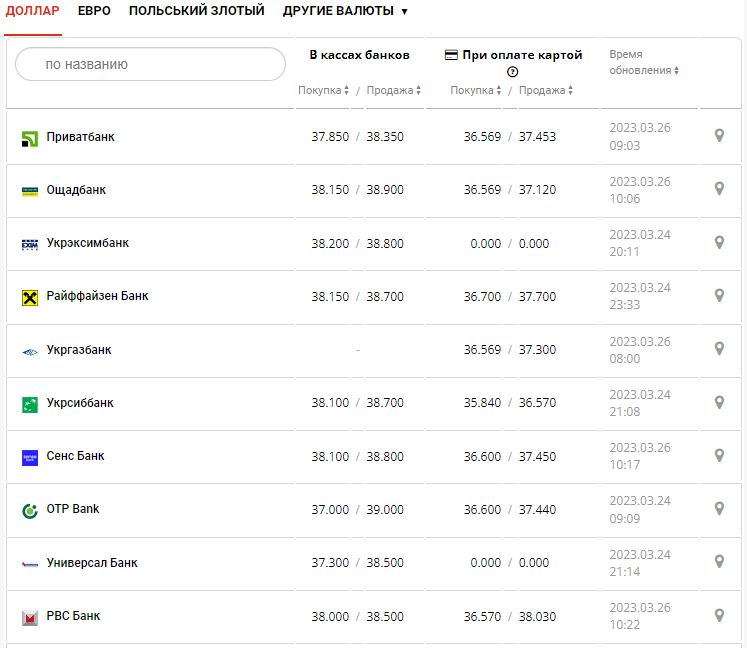Sort by cash desk Покупка column
This screenshot has height=648, width=747.
[324, 90]
